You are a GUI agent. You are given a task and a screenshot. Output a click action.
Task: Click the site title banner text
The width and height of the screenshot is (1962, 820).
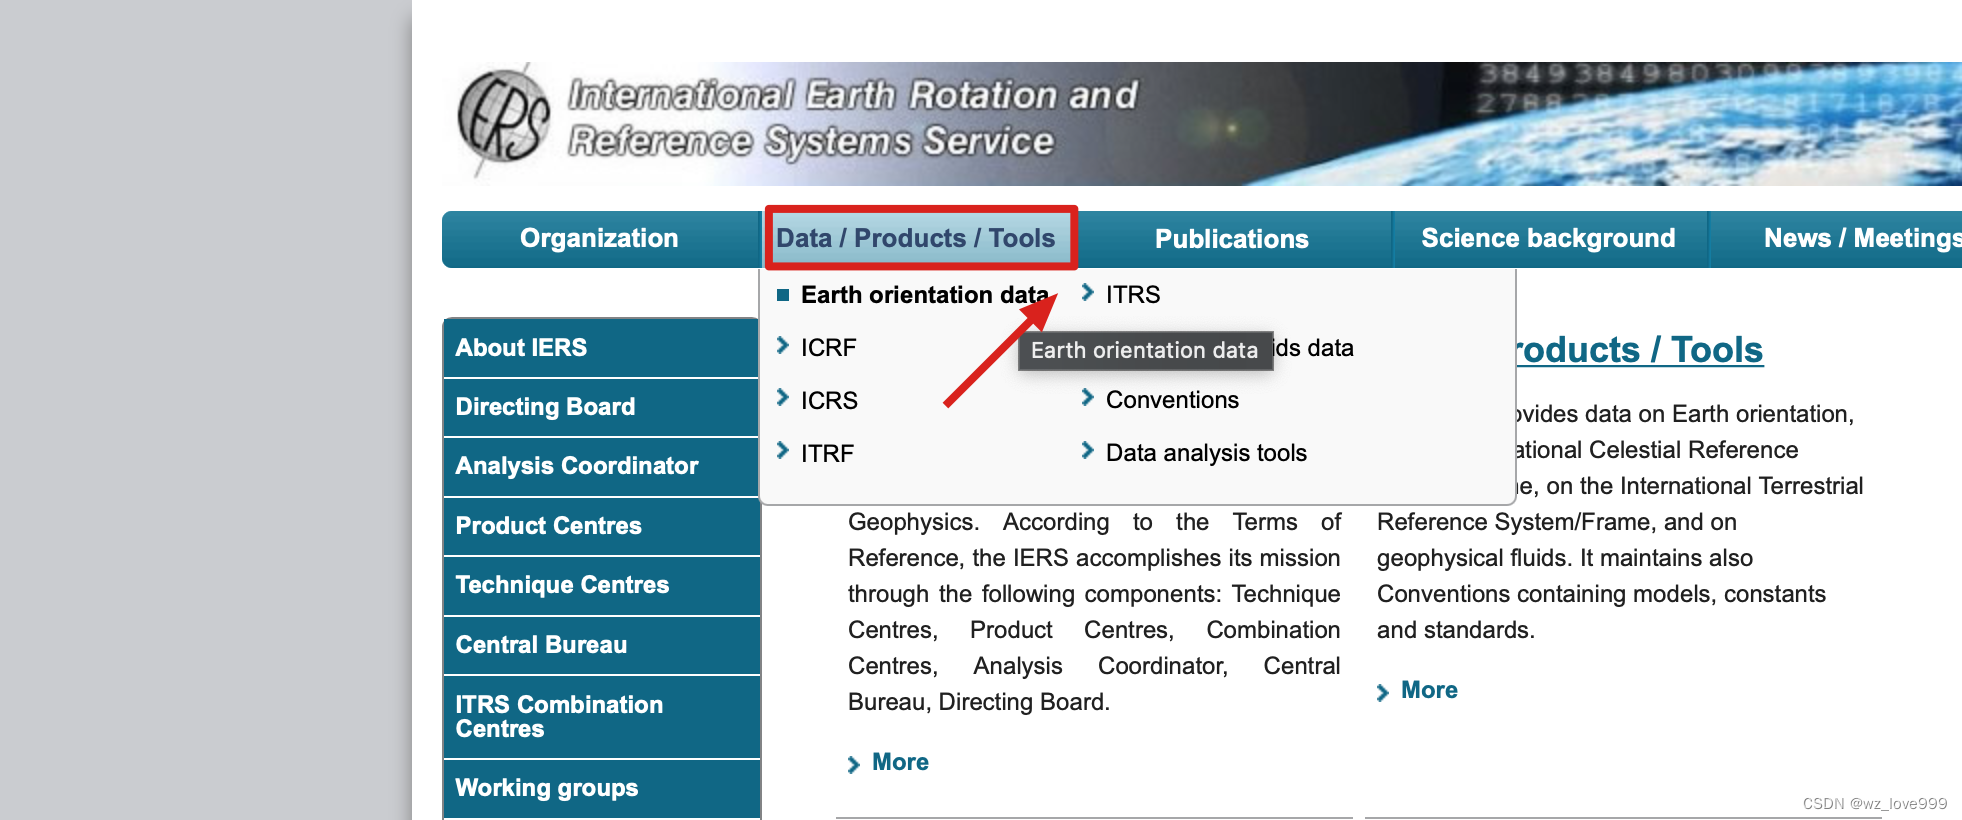[853, 118]
